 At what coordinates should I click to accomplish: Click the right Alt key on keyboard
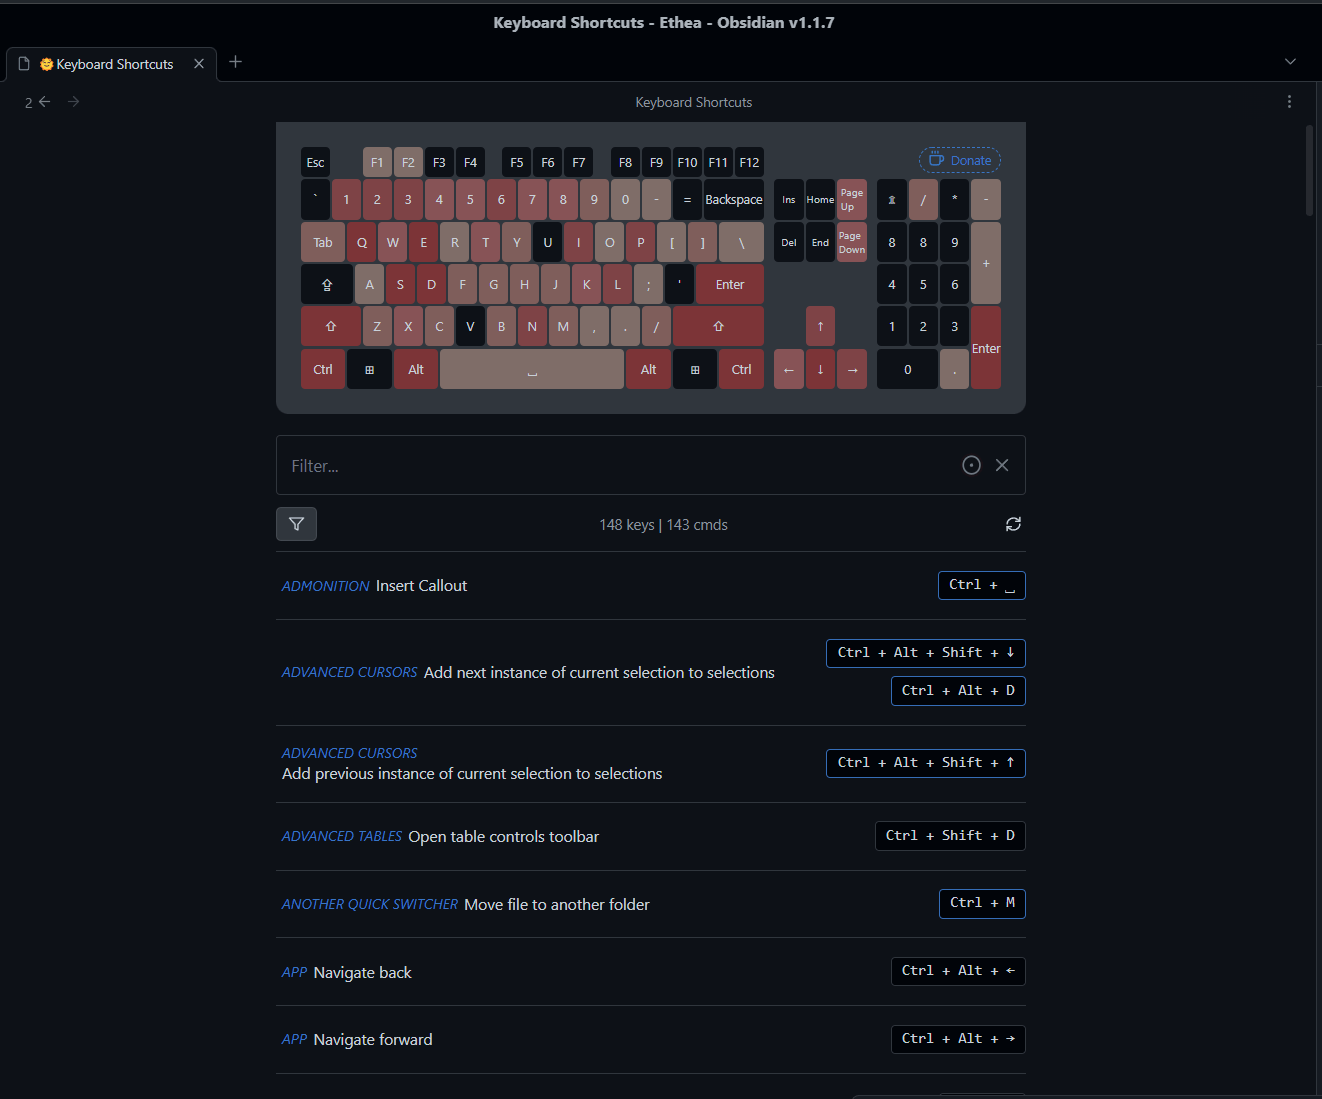648,369
